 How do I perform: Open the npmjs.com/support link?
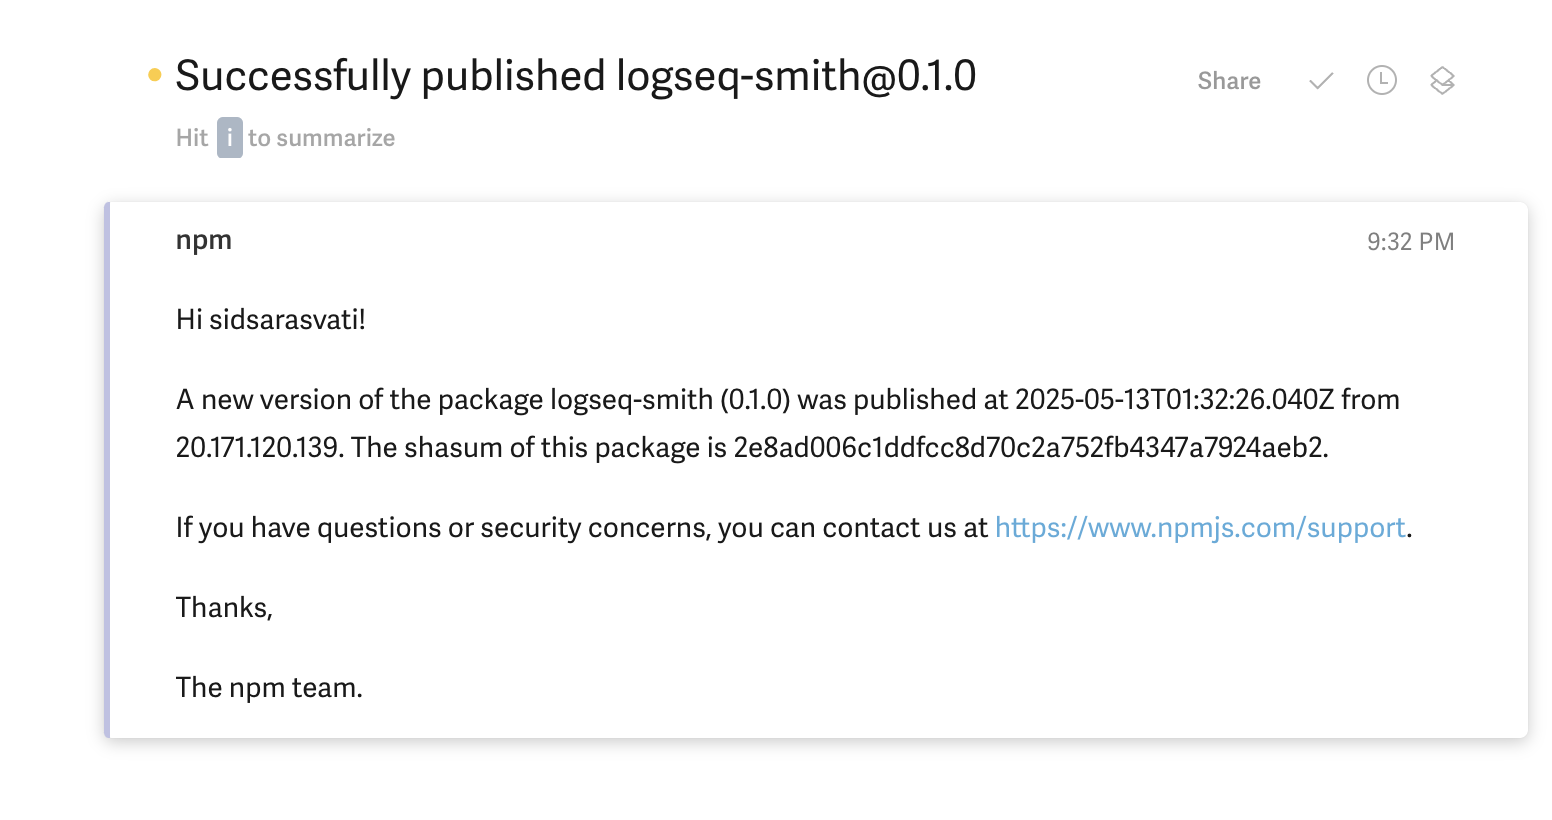1200,528
